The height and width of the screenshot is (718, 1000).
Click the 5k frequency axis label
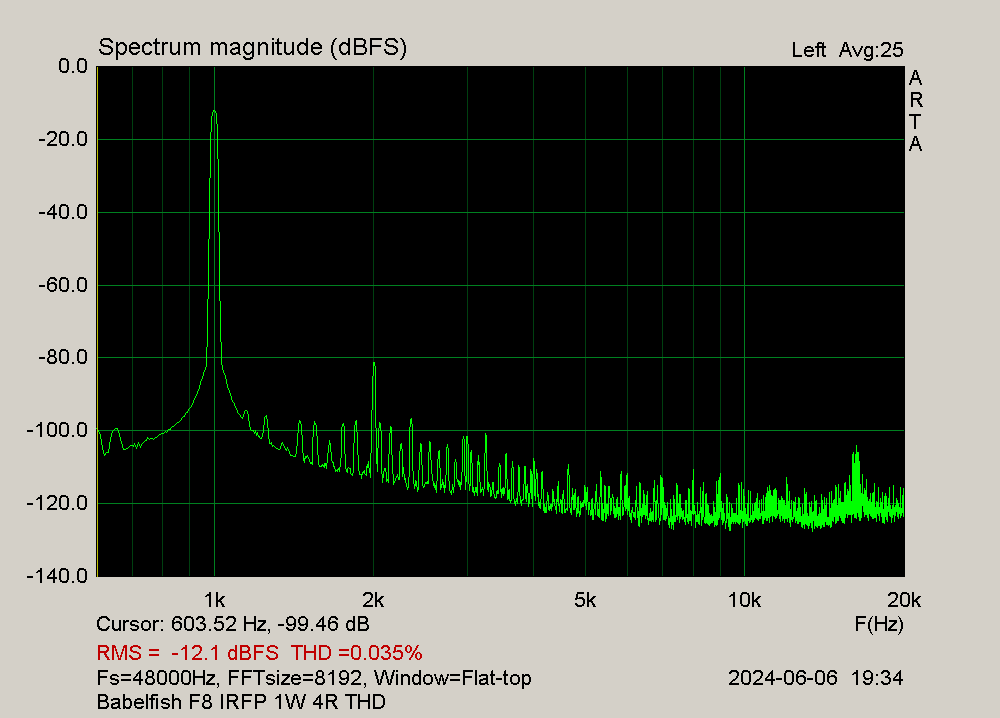[x=585, y=600]
